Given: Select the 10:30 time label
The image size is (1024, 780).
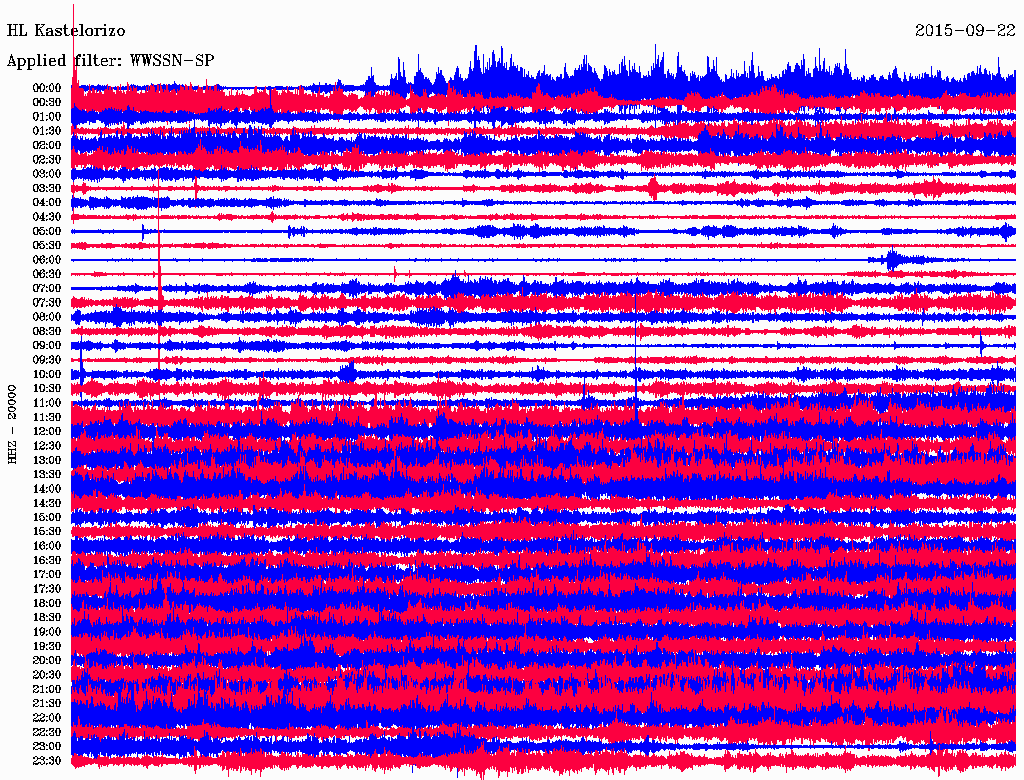Looking at the screenshot, I should pyautogui.click(x=47, y=389).
